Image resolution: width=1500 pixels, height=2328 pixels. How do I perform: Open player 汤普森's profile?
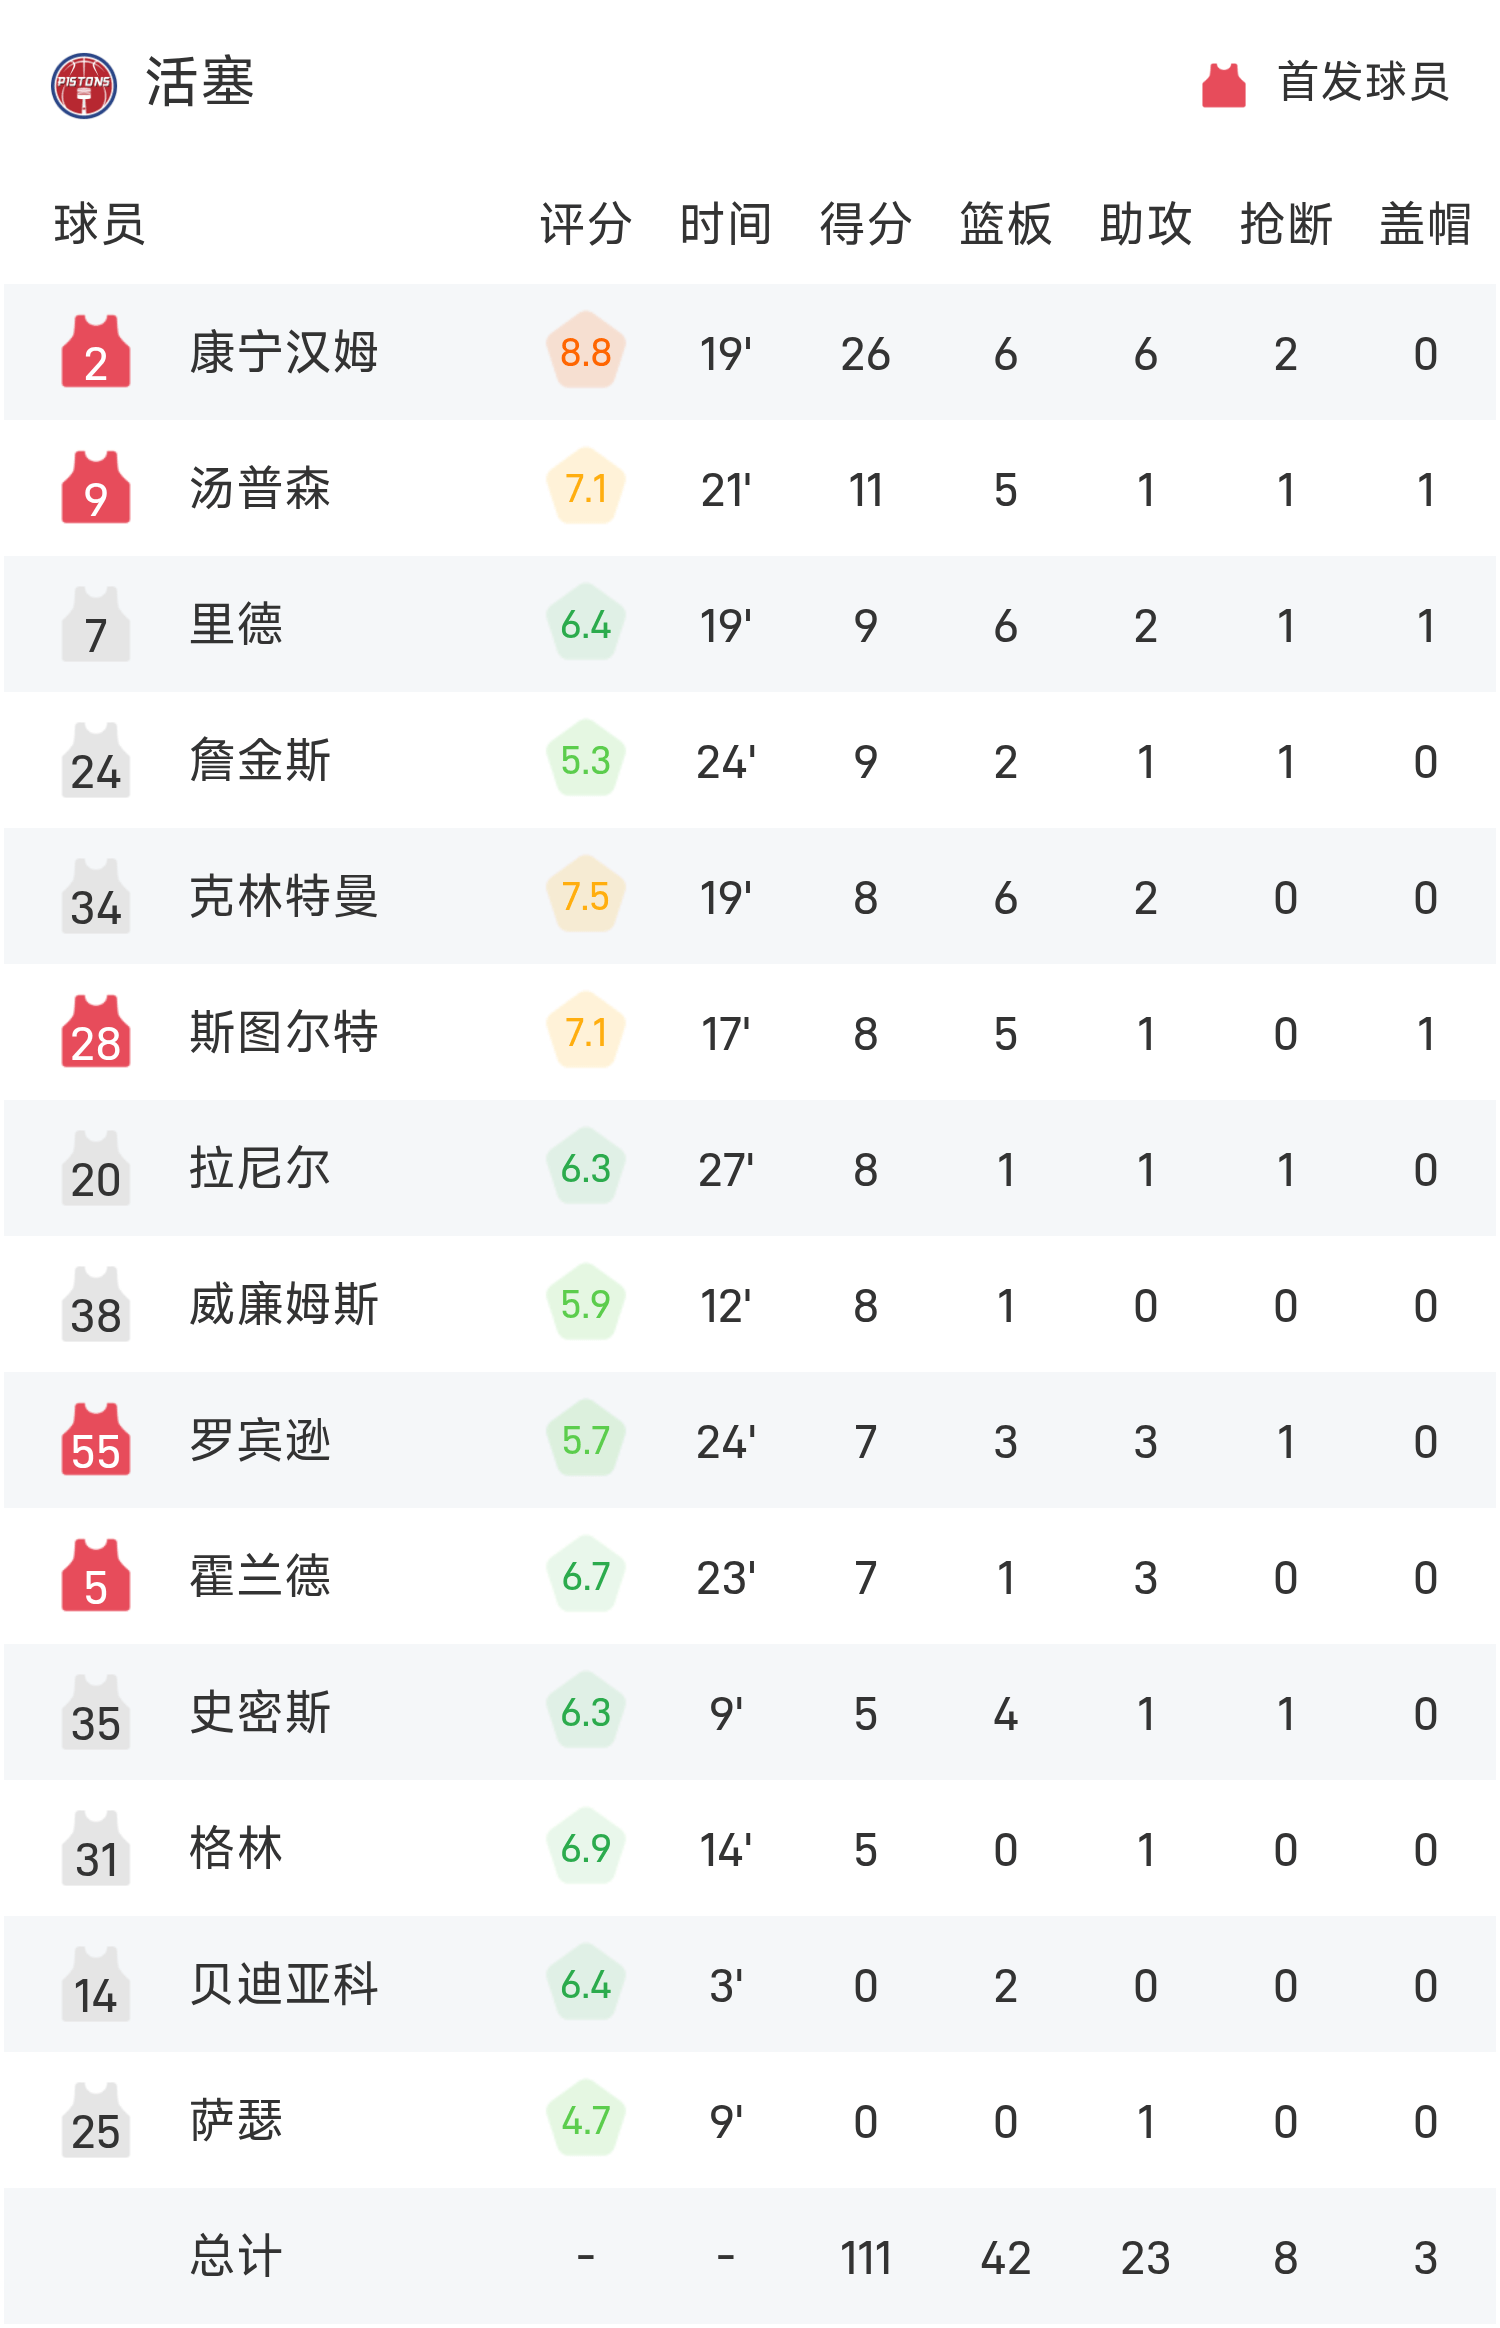[260, 488]
